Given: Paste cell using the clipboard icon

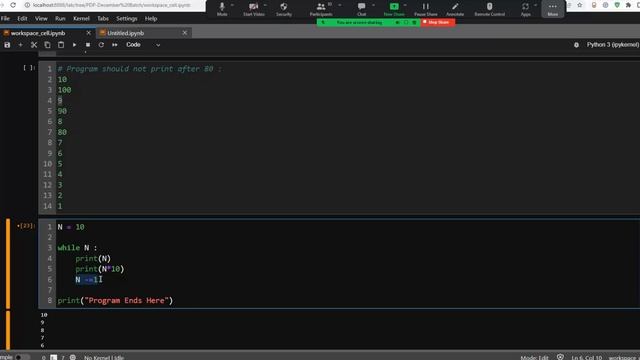Looking at the screenshot, I should pyautogui.click(x=61, y=45).
